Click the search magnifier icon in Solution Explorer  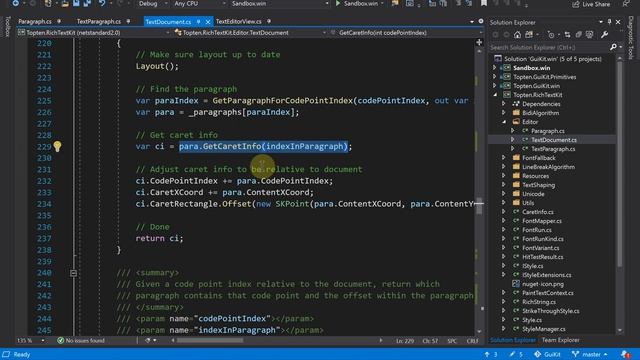coord(613,47)
